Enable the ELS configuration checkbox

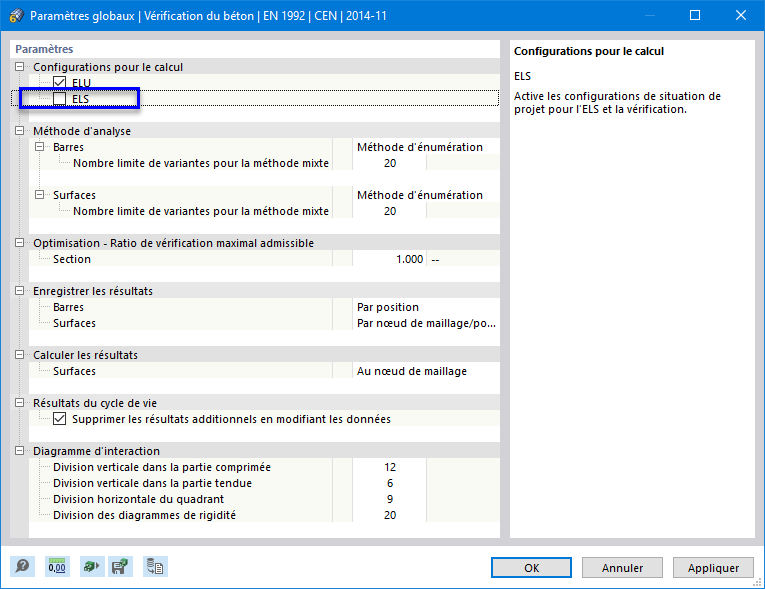[x=60, y=99]
